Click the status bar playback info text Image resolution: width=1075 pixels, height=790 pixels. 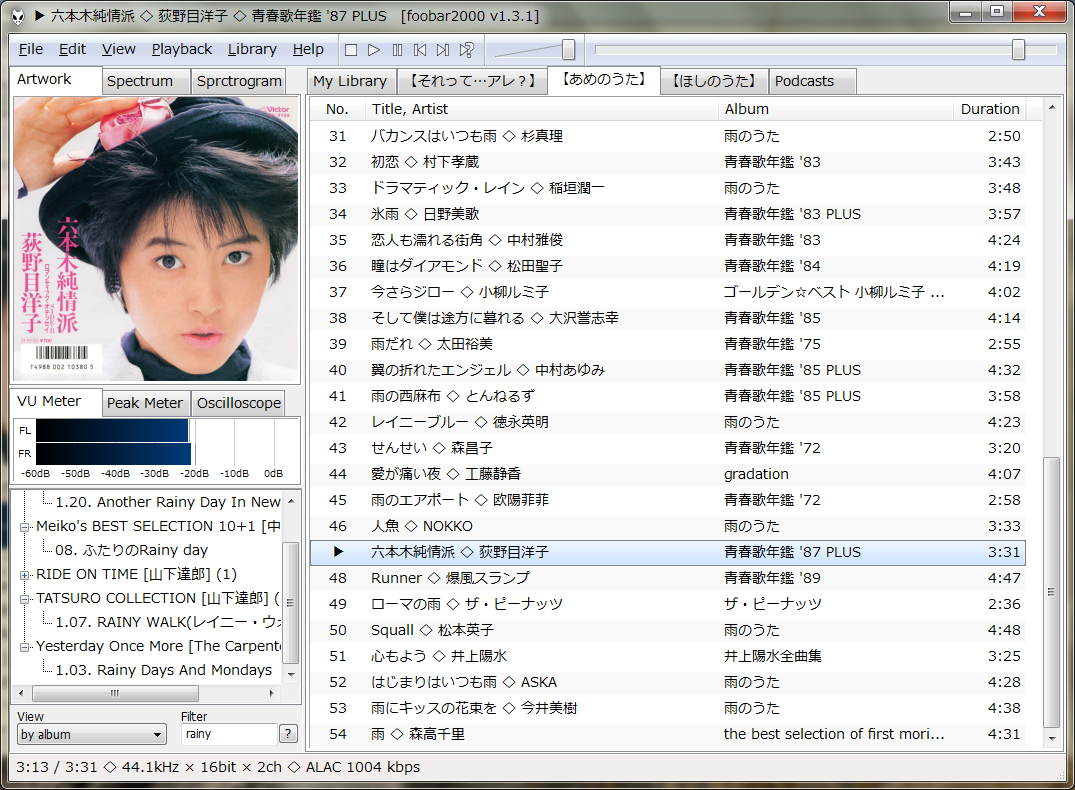[218, 767]
